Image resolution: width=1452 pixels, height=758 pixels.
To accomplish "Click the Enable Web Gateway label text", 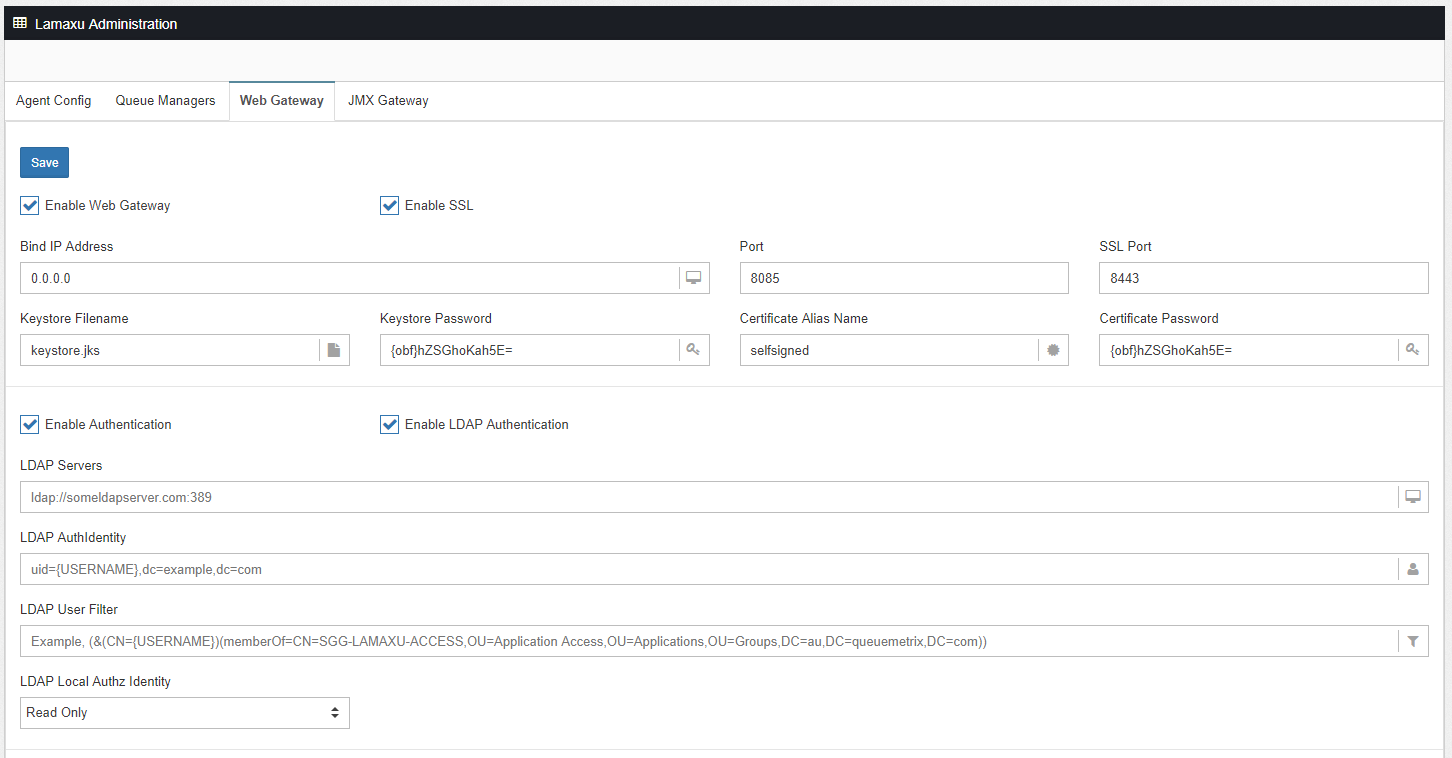I will [108, 206].
